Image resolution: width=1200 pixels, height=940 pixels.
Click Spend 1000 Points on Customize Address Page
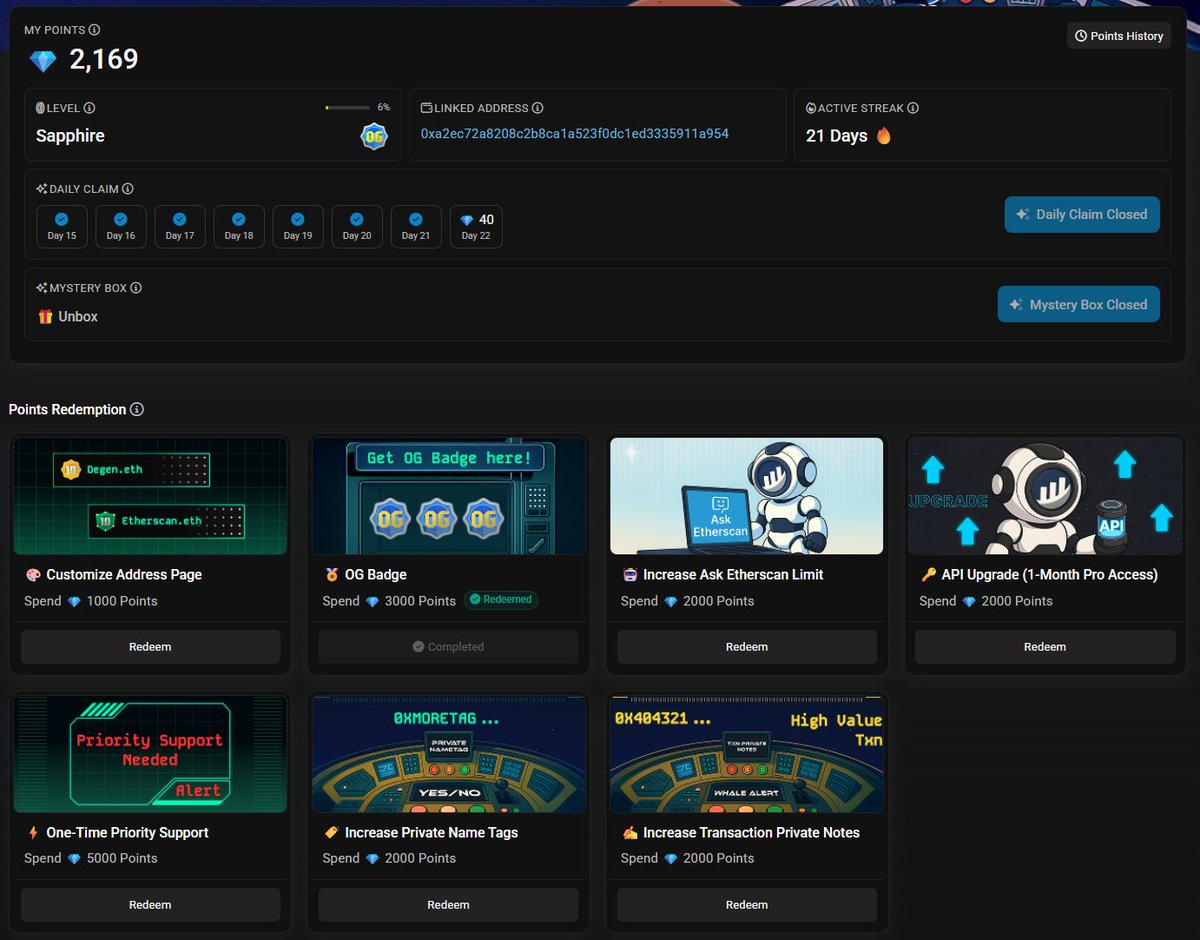click(91, 601)
